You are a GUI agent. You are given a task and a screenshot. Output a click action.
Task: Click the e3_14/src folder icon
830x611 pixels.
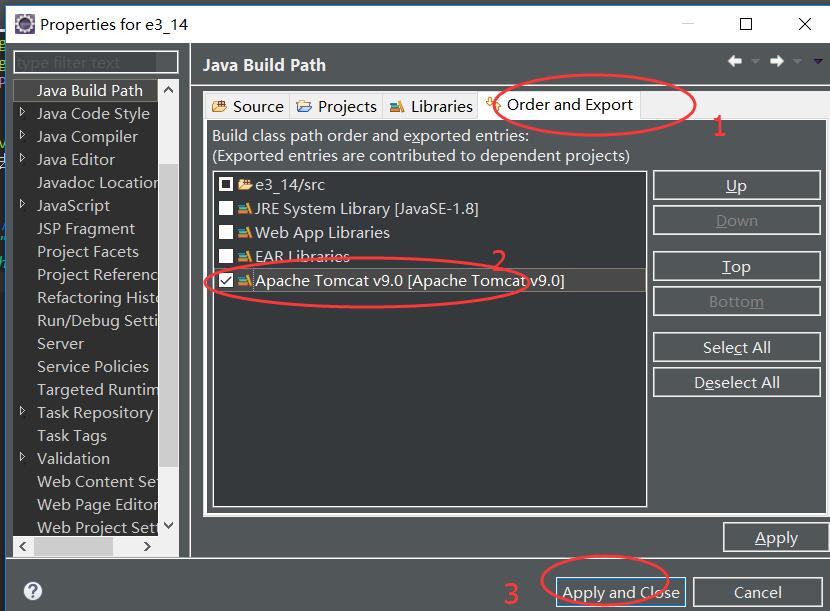[x=245, y=184]
